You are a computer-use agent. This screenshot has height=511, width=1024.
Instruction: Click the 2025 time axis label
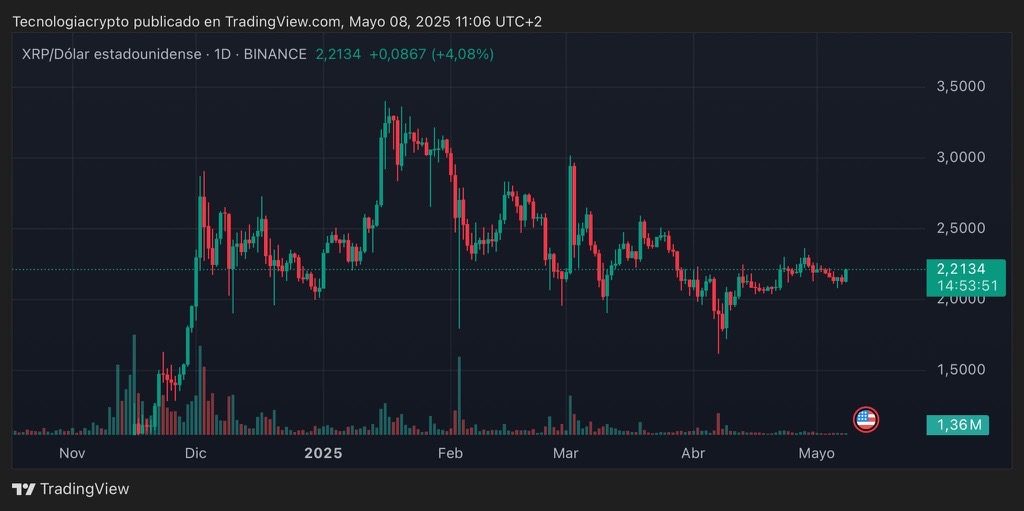(323, 454)
